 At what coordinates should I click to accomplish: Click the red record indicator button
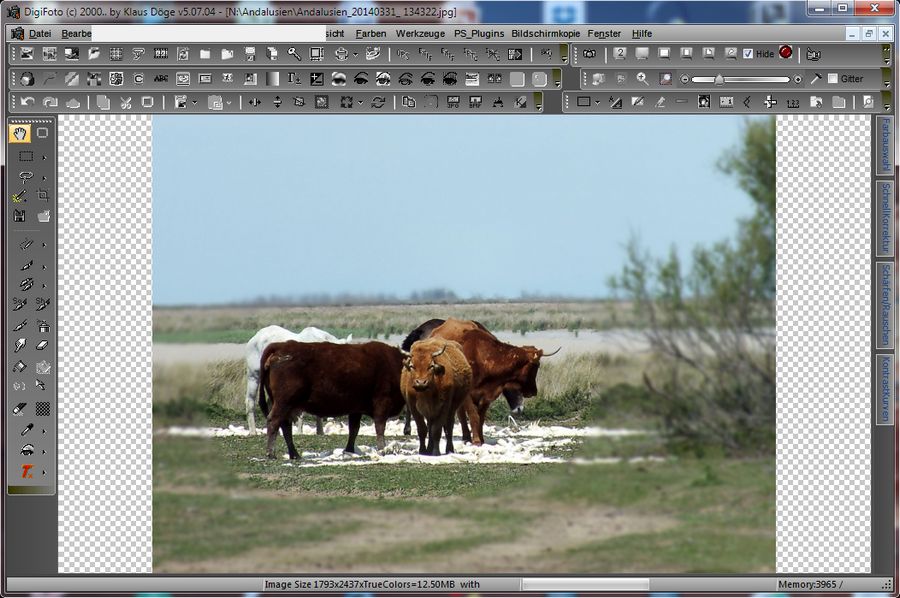(x=786, y=53)
